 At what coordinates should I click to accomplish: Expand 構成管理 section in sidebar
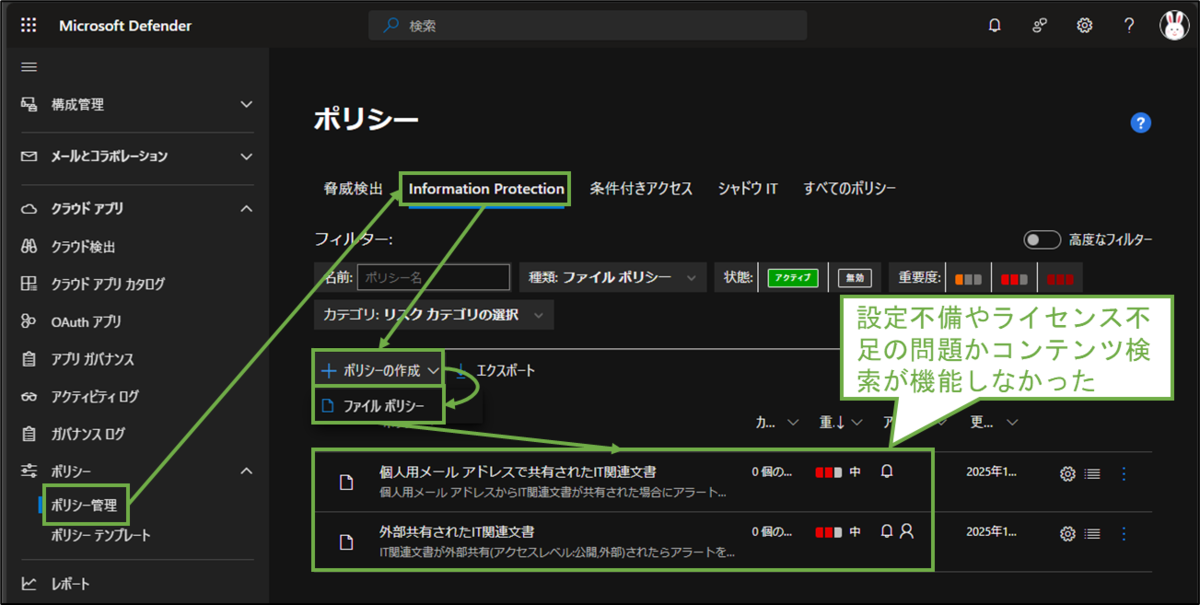click(x=247, y=104)
